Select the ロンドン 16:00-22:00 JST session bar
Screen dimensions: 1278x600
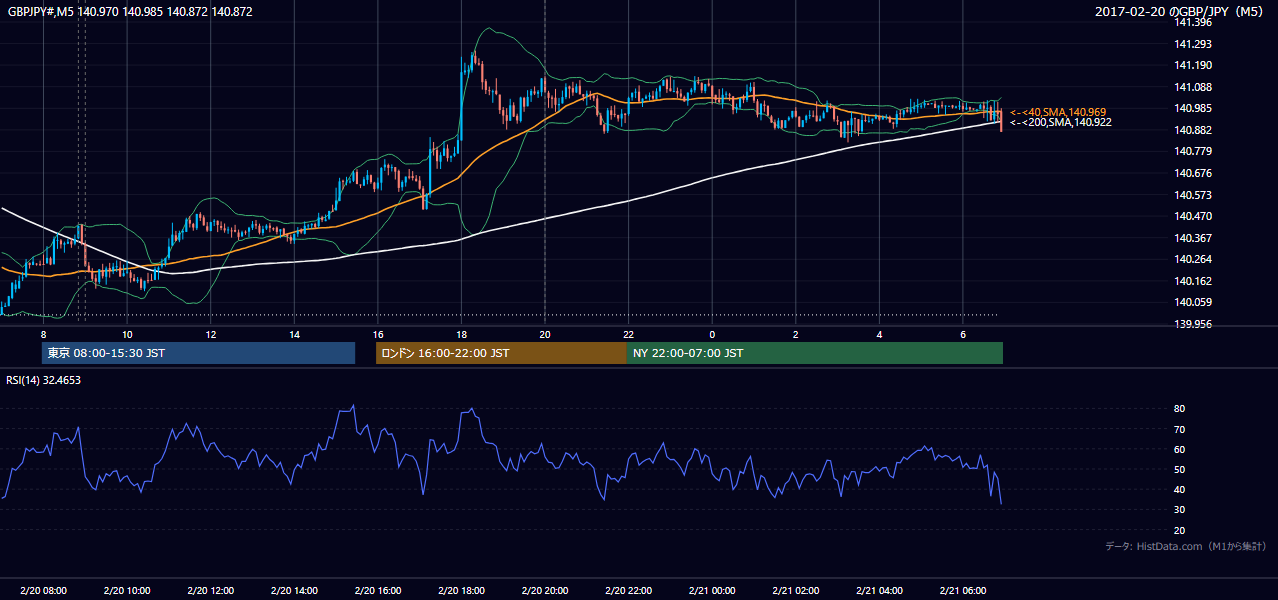501,353
